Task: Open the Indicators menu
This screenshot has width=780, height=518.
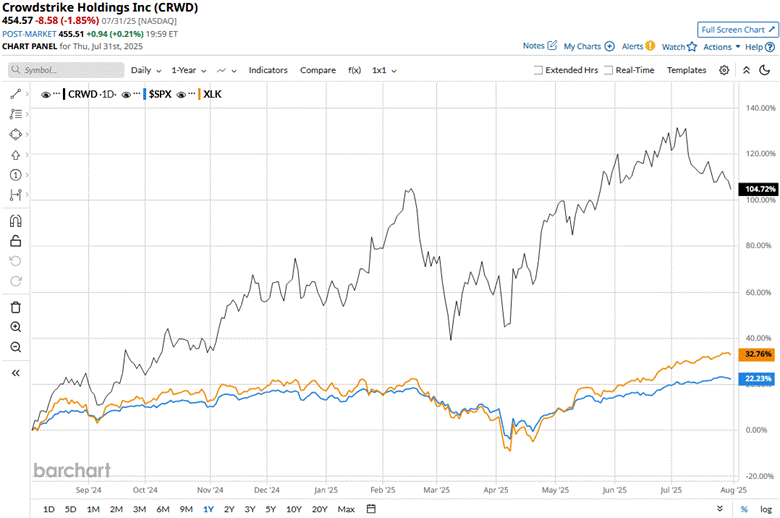Action: coord(268,70)
